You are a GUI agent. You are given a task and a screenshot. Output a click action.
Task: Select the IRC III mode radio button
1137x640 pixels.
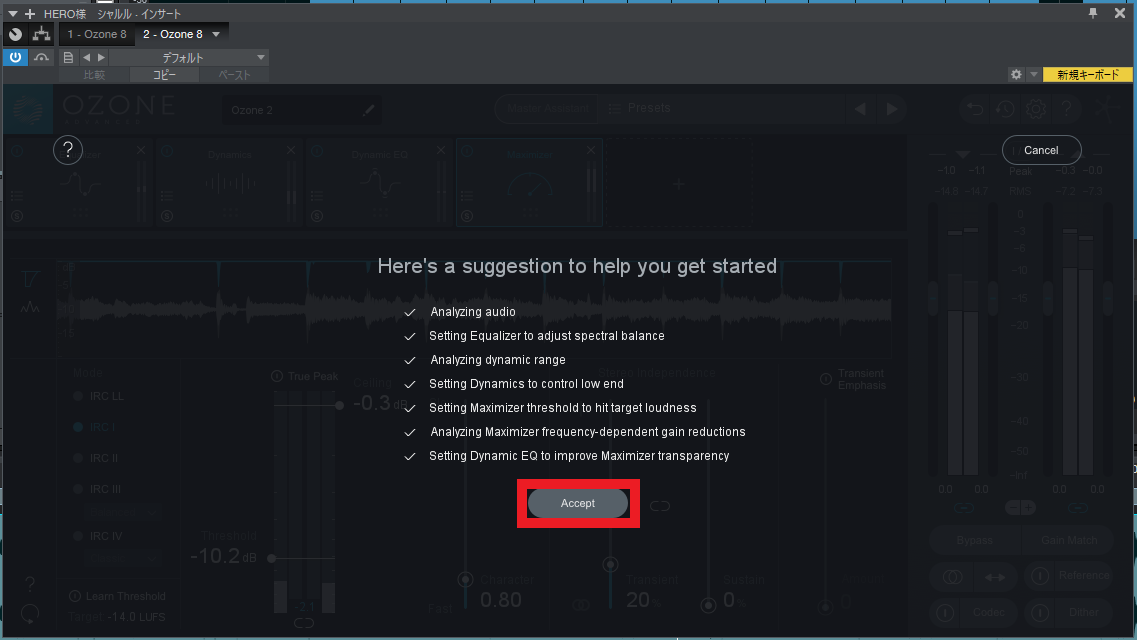[78, 489]
